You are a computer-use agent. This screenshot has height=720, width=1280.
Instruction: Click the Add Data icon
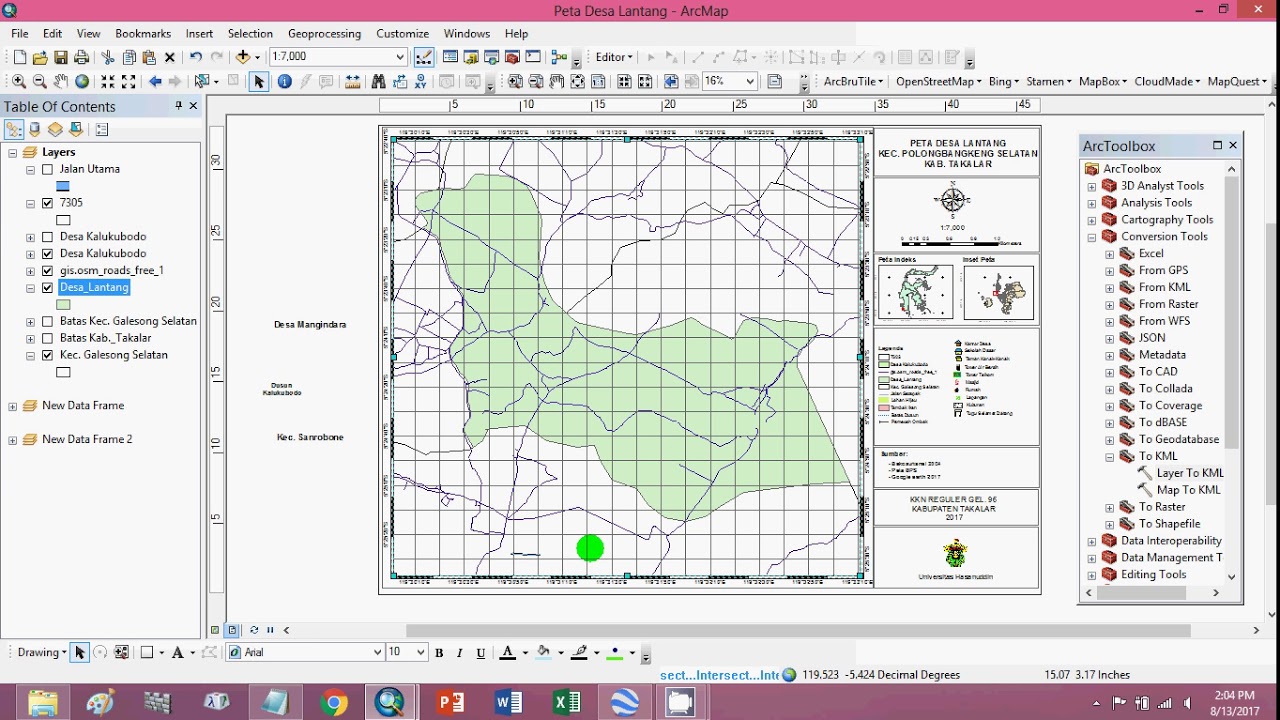pyautogui.click(x=243, y=57)
